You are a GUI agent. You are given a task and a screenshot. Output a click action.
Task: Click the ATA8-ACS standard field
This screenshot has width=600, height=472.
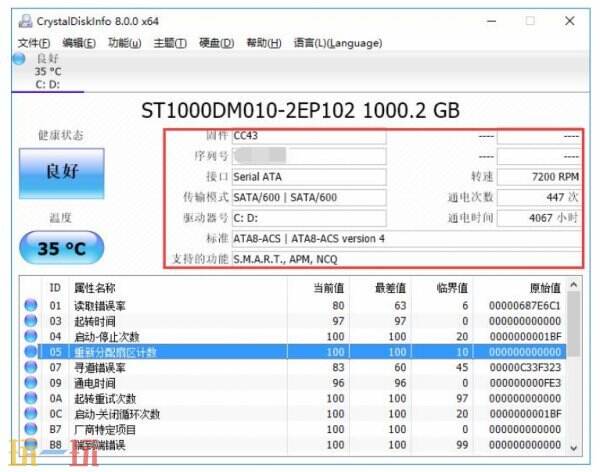click(406, 239)
